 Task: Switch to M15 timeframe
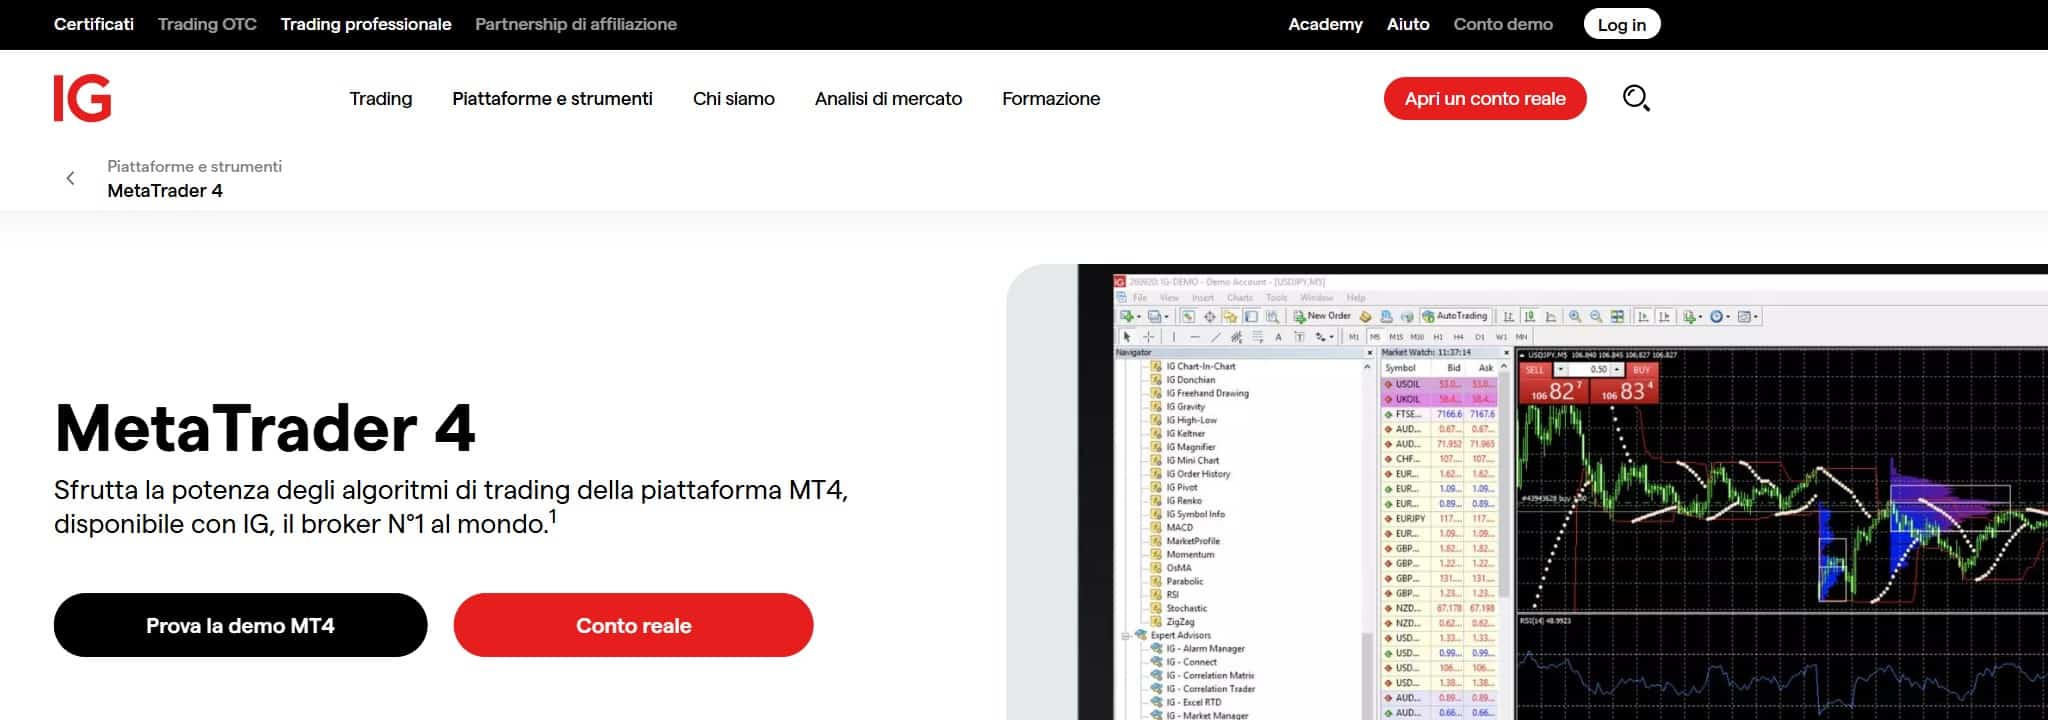[x=1396, y=337]
